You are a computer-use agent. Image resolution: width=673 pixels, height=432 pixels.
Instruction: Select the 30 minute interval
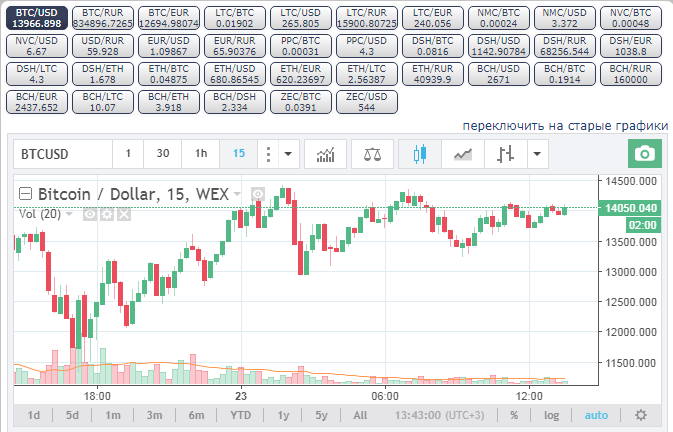pyautogui.click(x=163, y=154)
